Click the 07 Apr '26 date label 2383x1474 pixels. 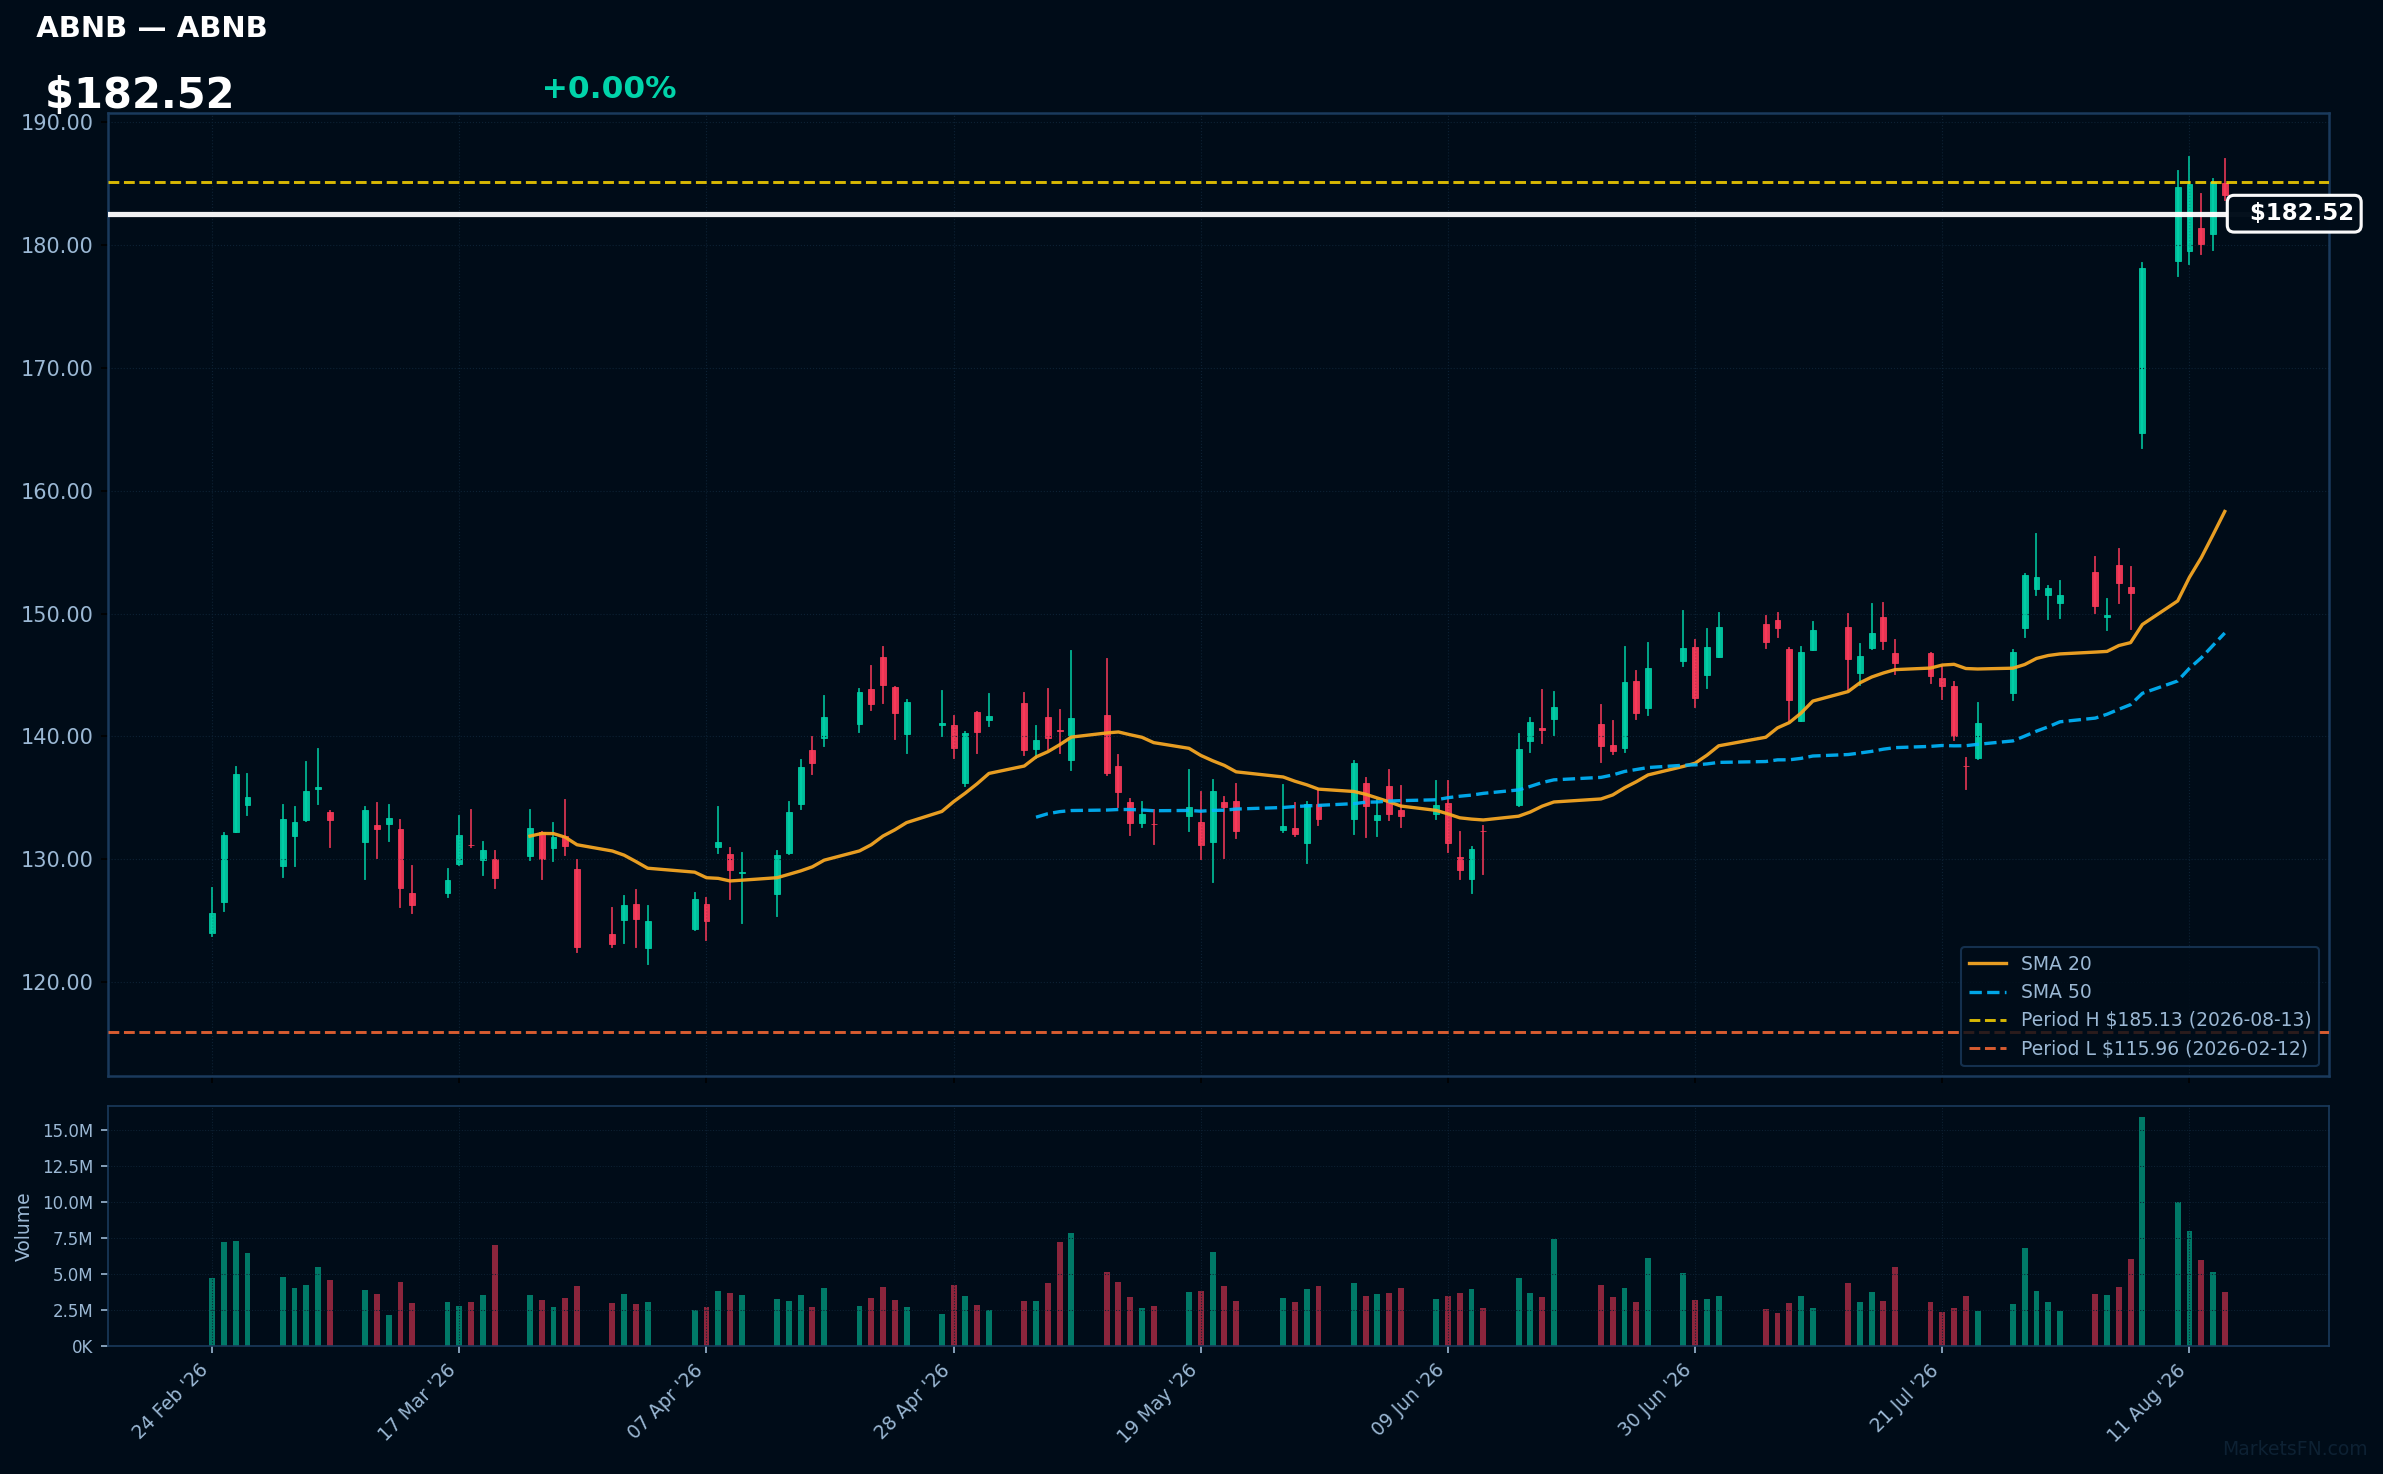[x=665, y=1401]
